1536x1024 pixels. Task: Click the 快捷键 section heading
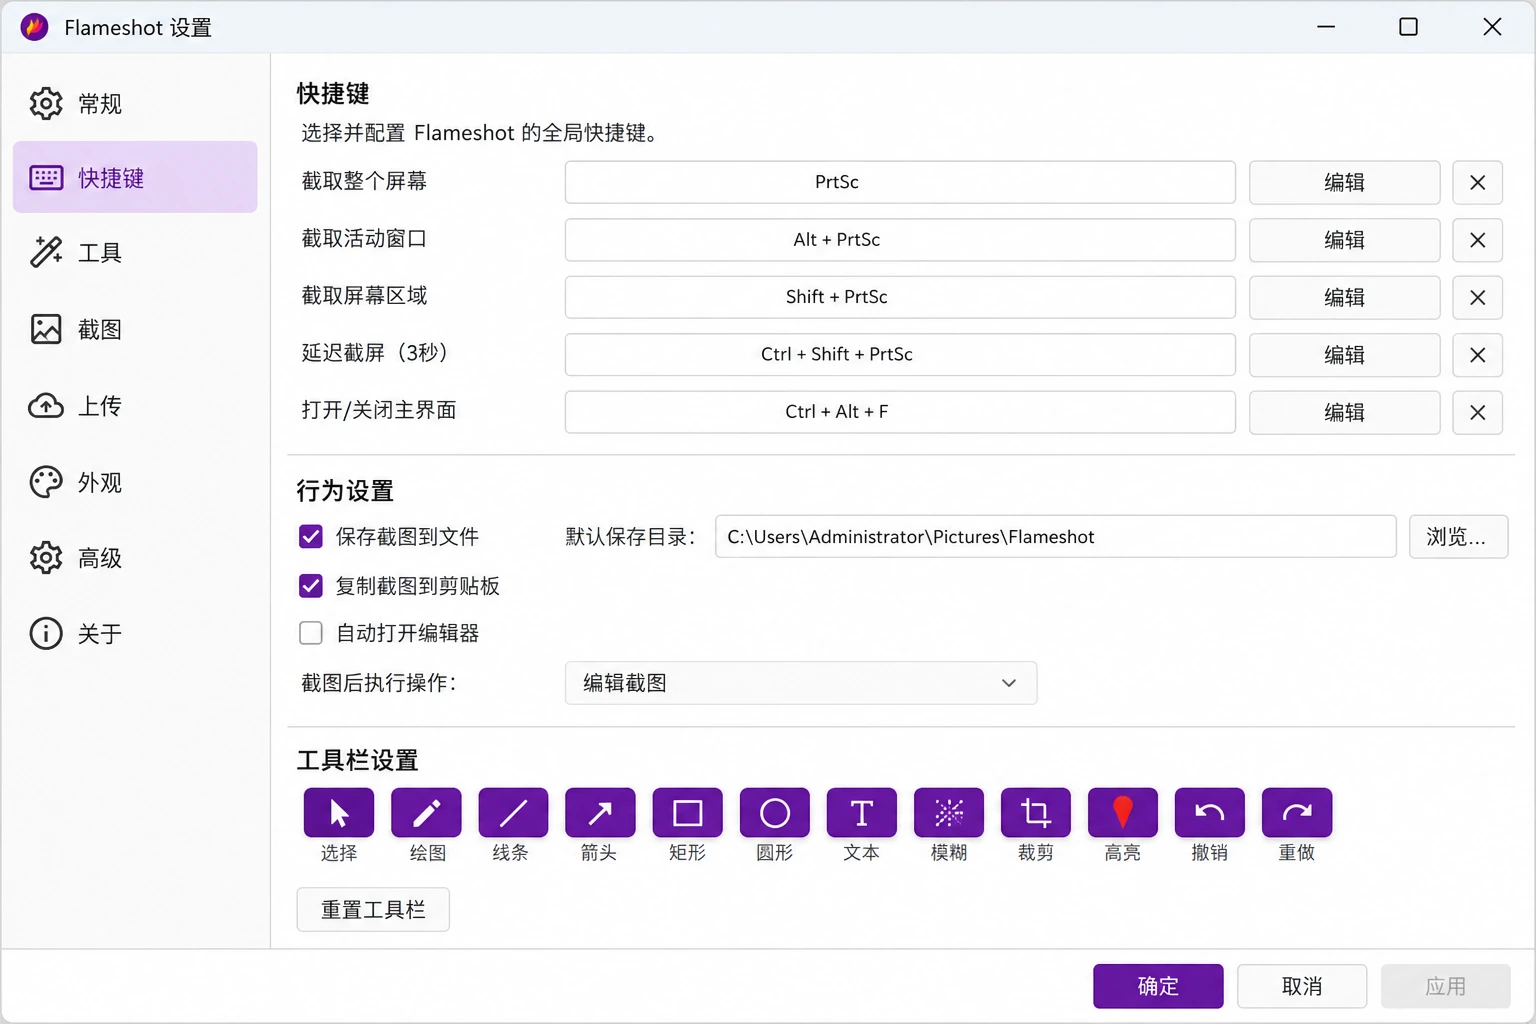(x=333, y=94)
